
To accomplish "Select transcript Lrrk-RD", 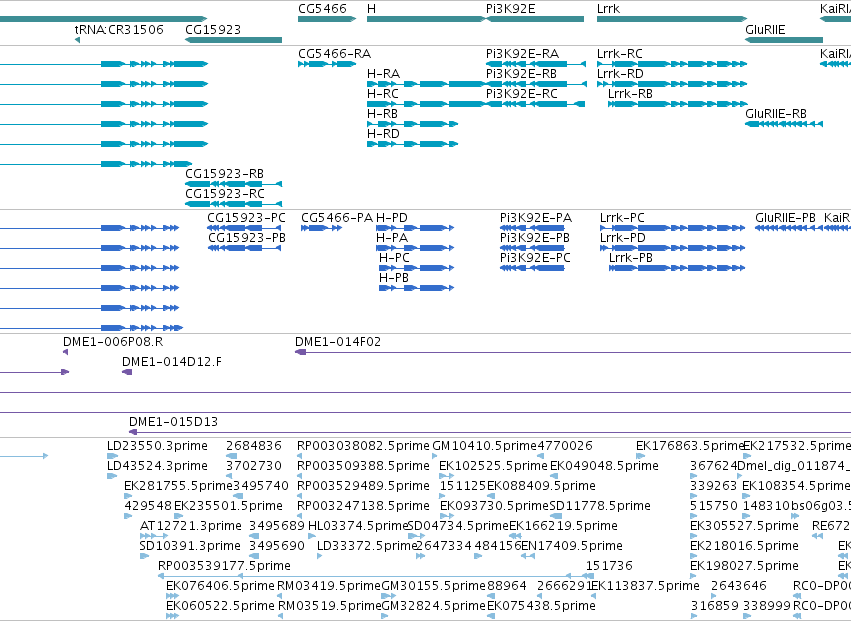I will point(672,84).
